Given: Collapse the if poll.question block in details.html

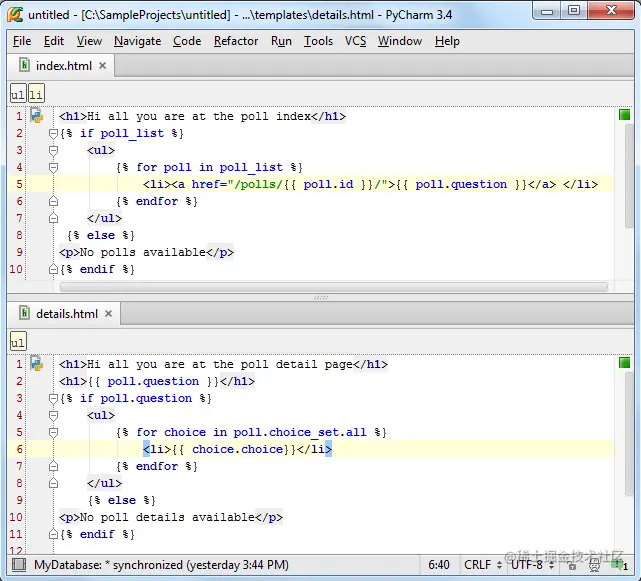Looking at the screenshot, I should (53, 398).
